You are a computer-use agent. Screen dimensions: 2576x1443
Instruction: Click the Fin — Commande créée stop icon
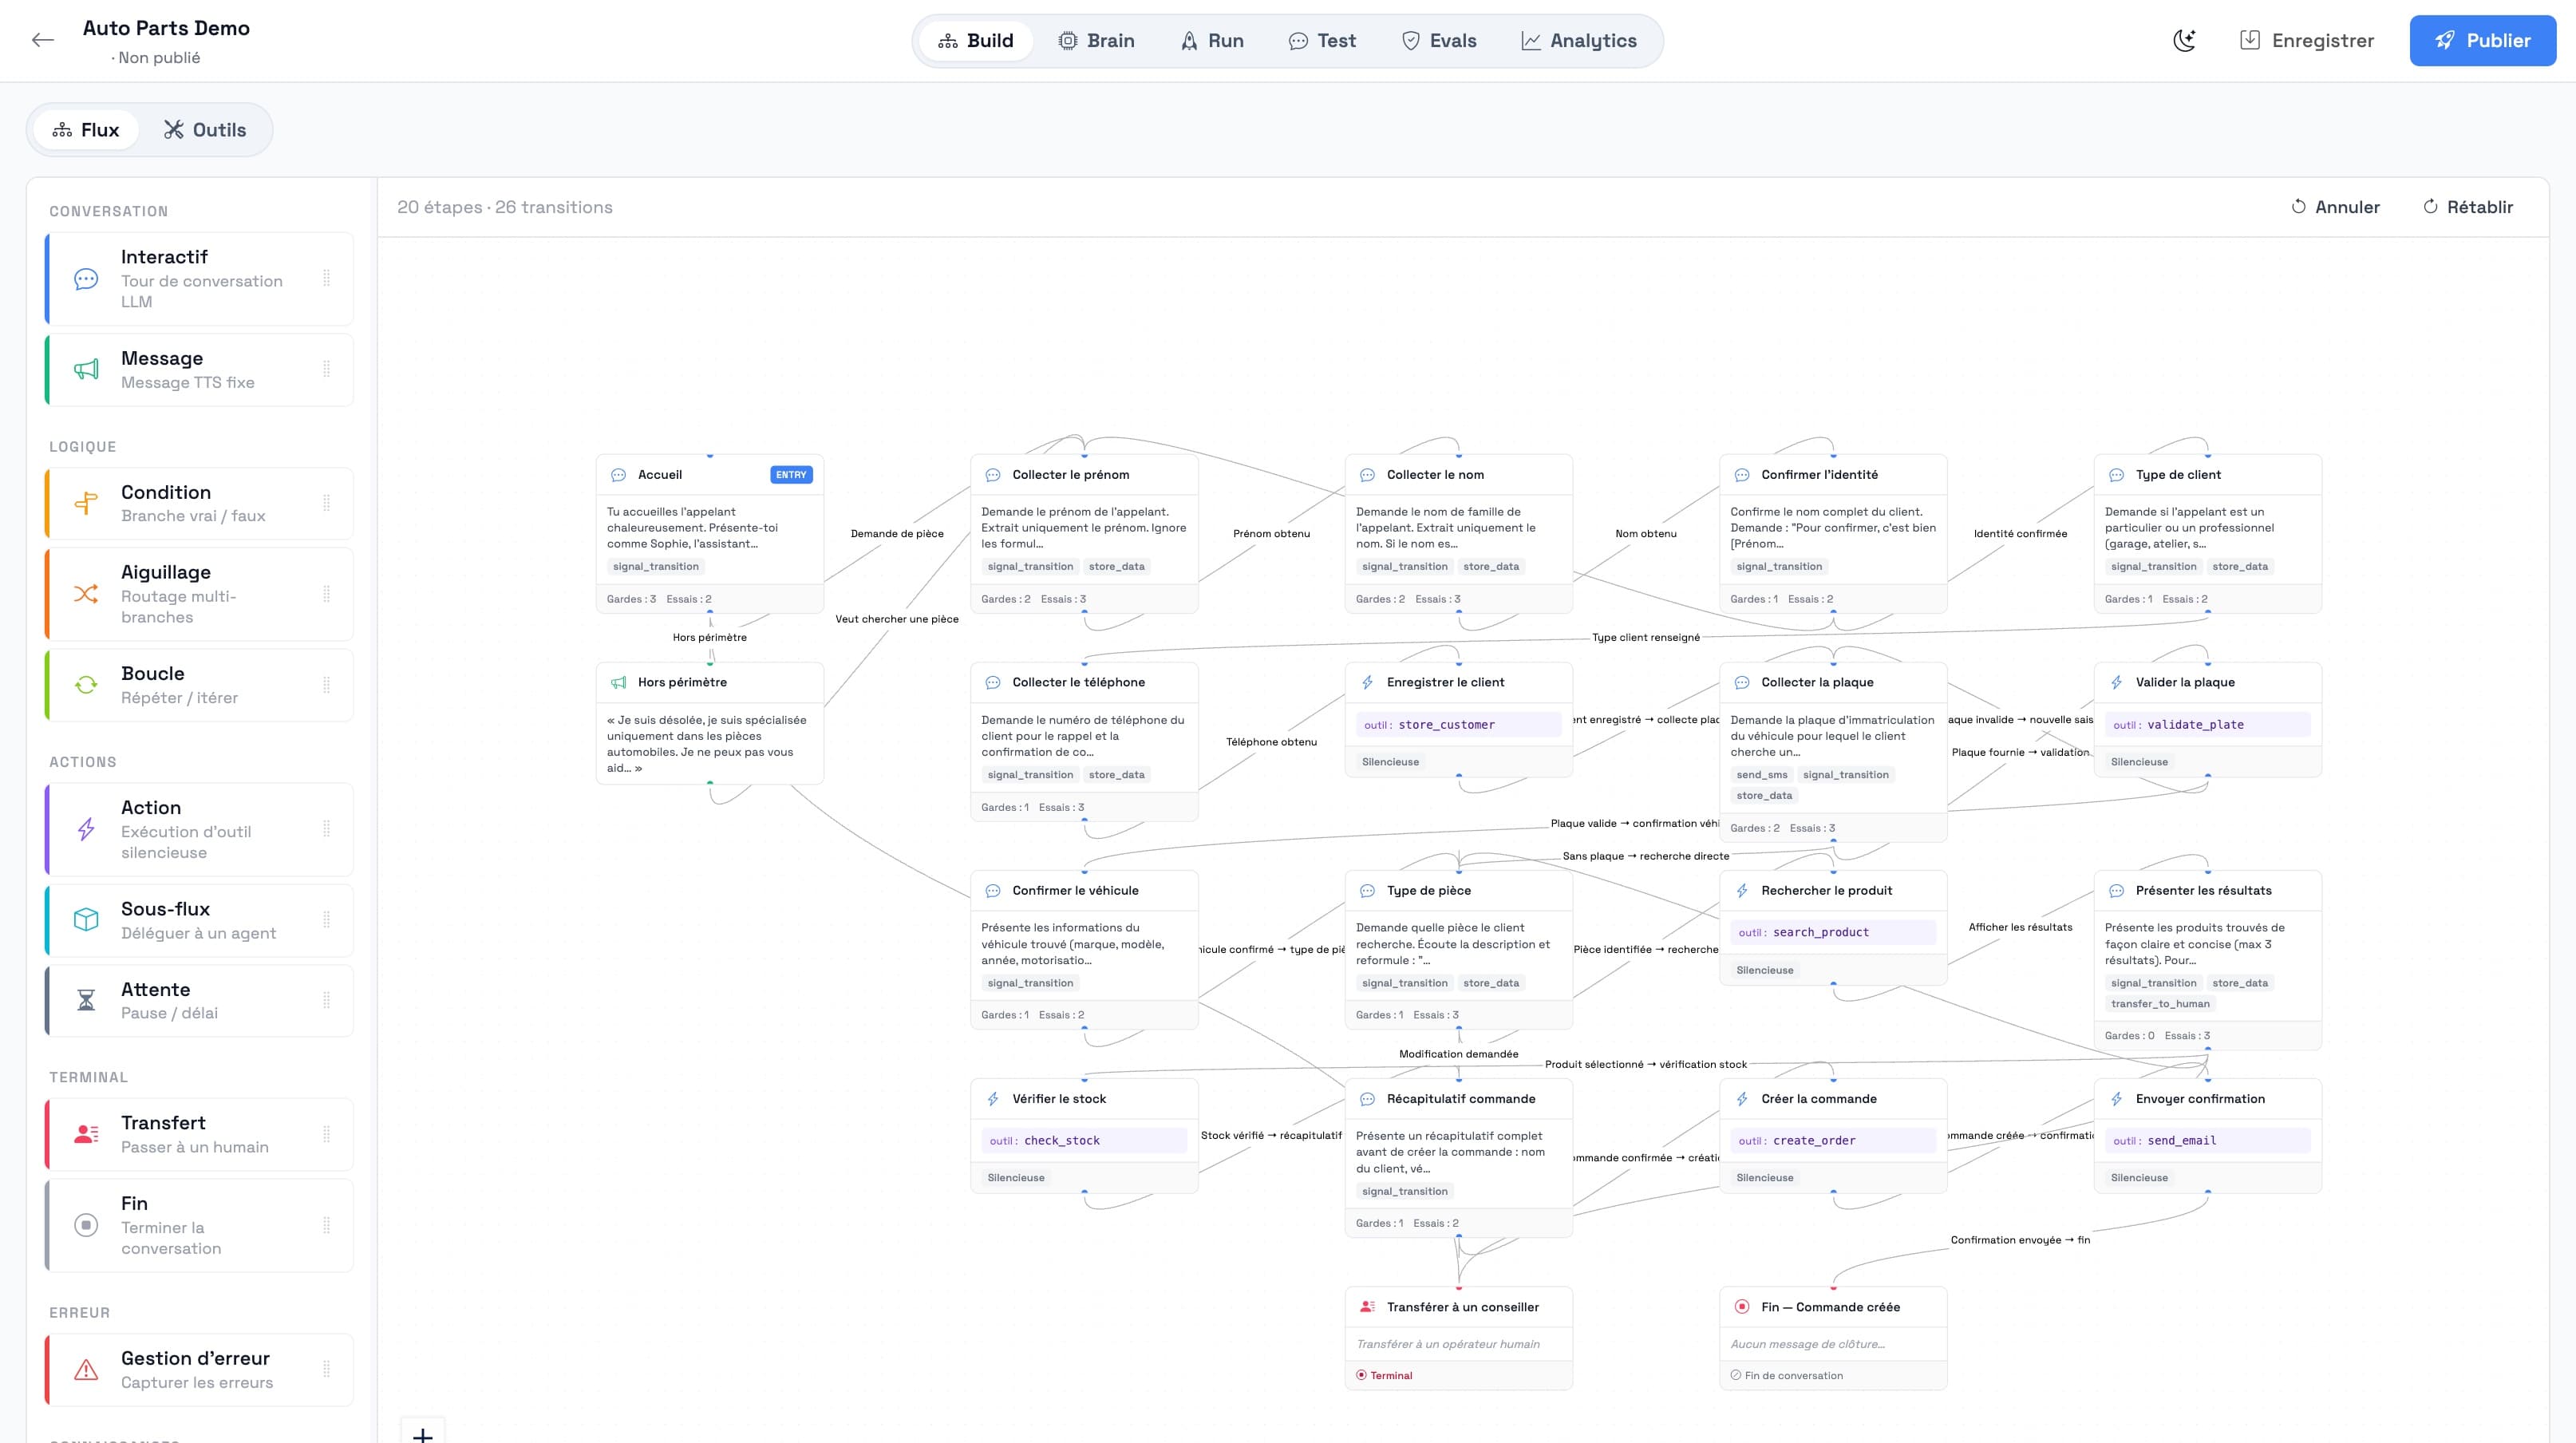pos(1742,1306)
